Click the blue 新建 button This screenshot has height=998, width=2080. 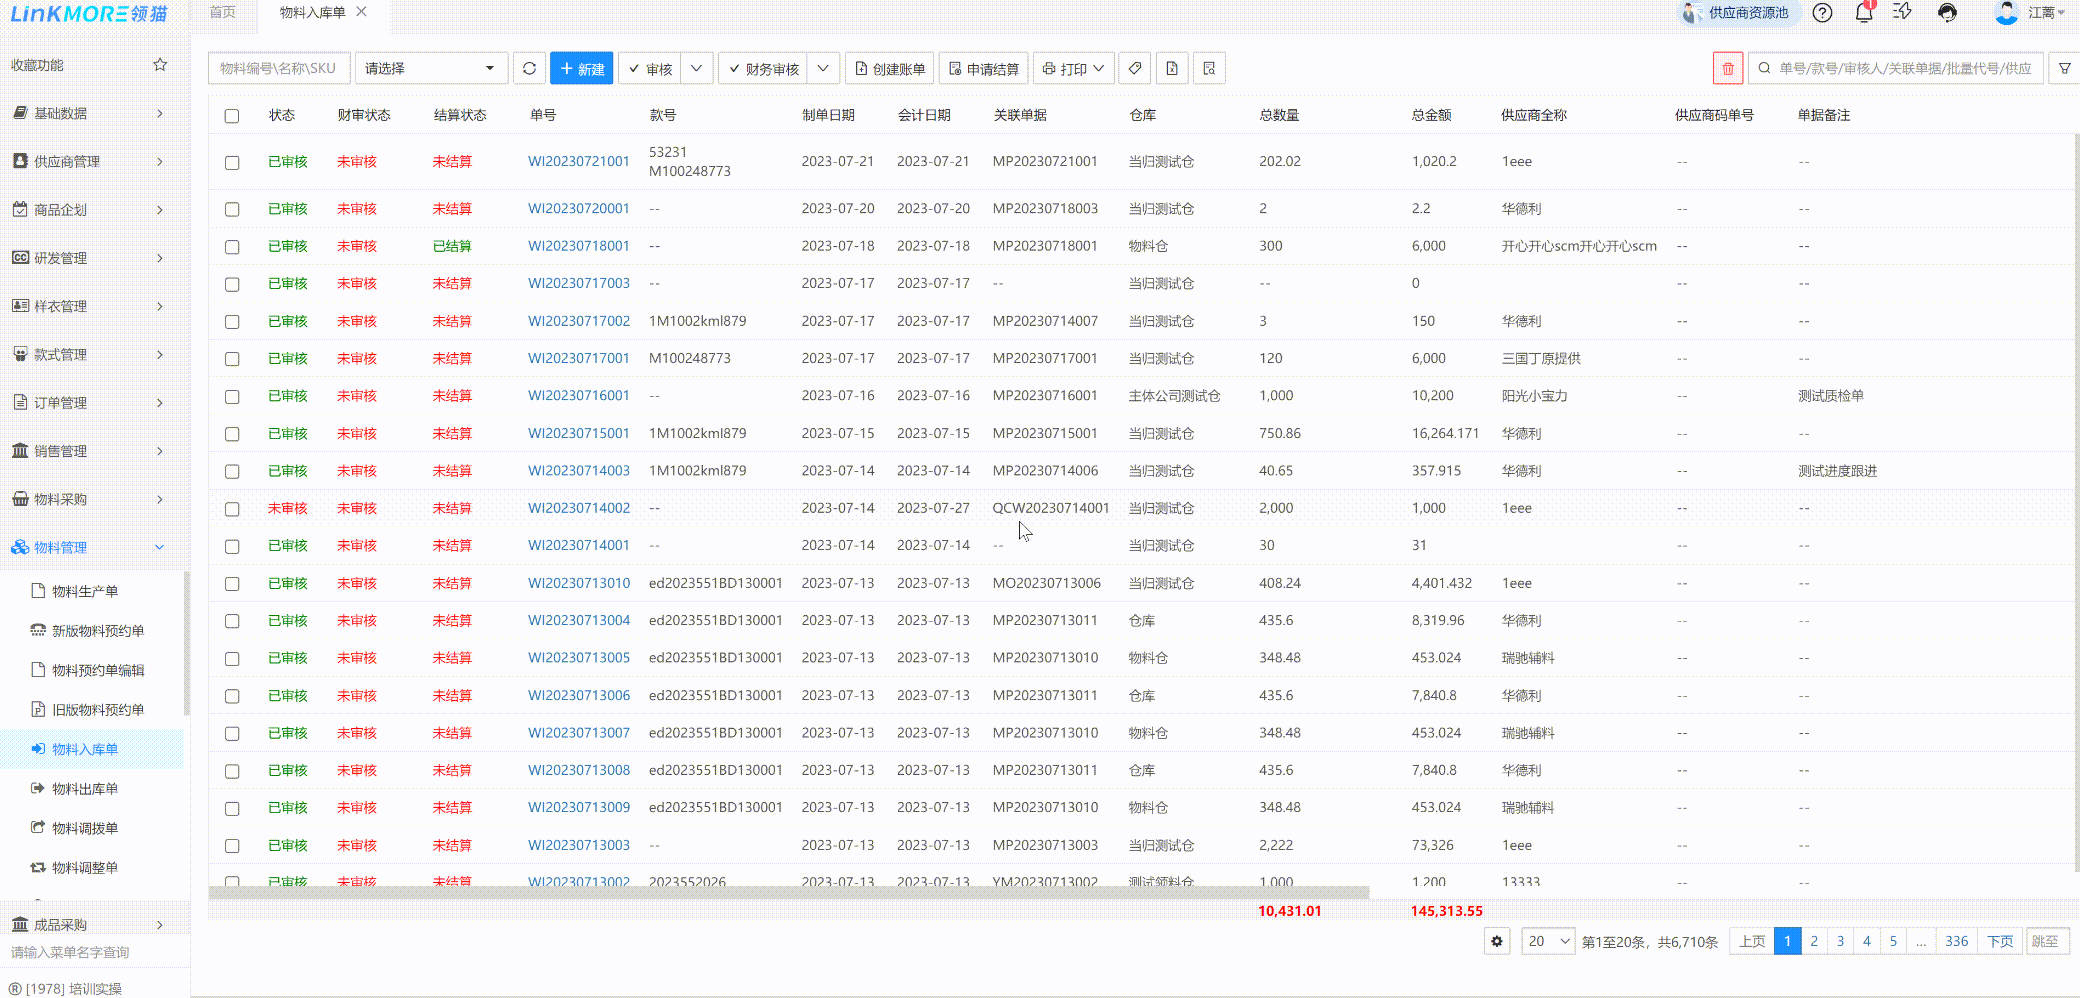(x=581, y=69)
